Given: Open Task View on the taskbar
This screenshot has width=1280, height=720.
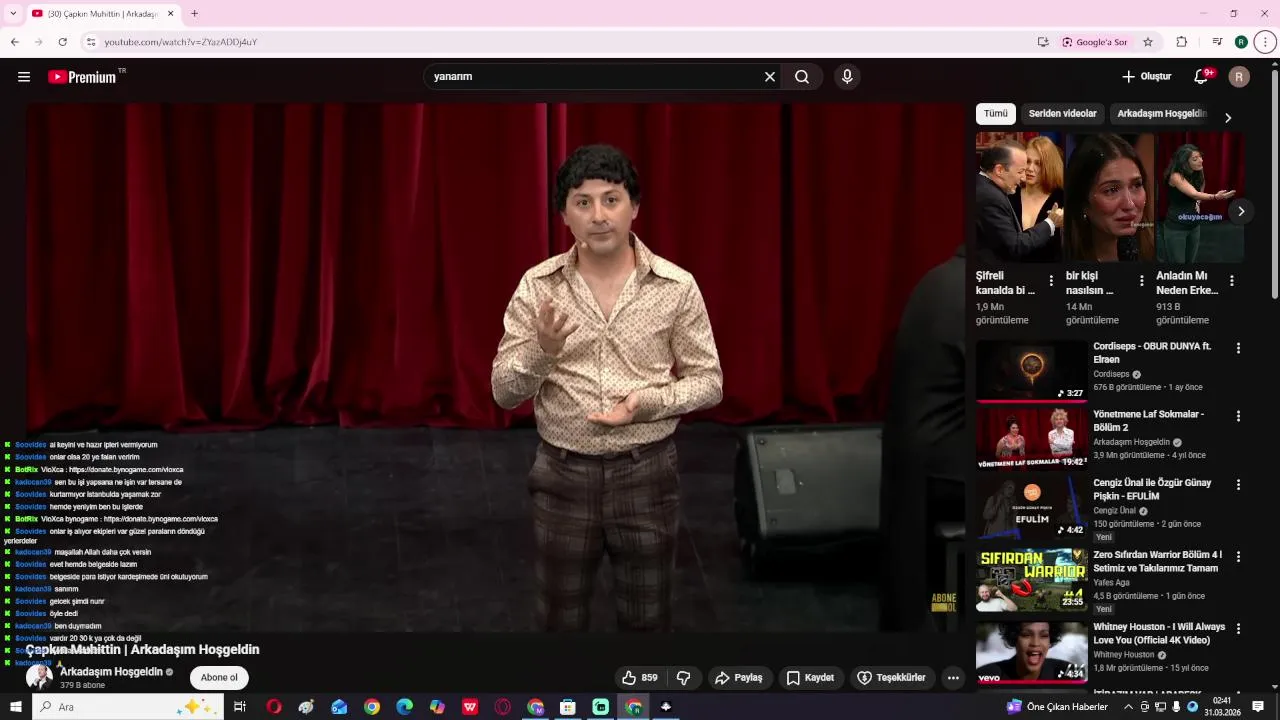Looking at the screenshot, I should 240,707.
